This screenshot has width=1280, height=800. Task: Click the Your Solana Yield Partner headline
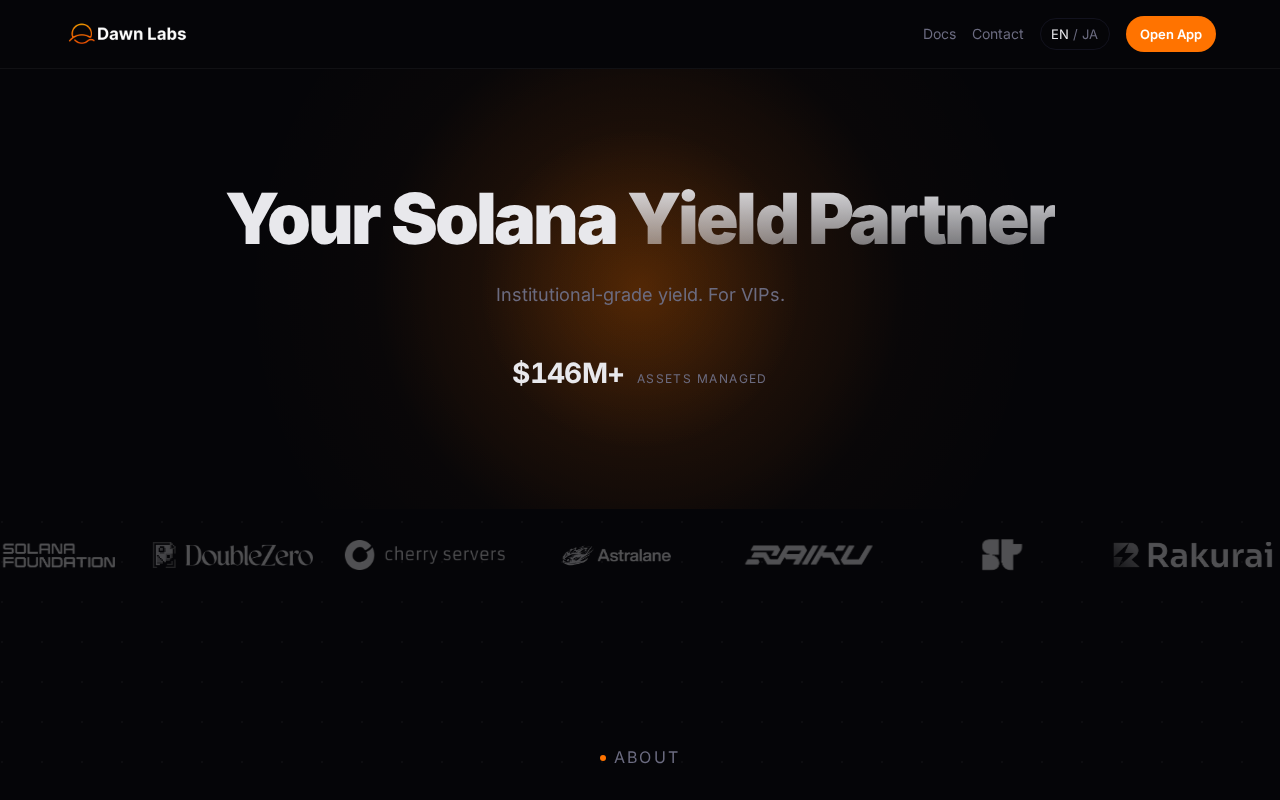click(640, 219)
